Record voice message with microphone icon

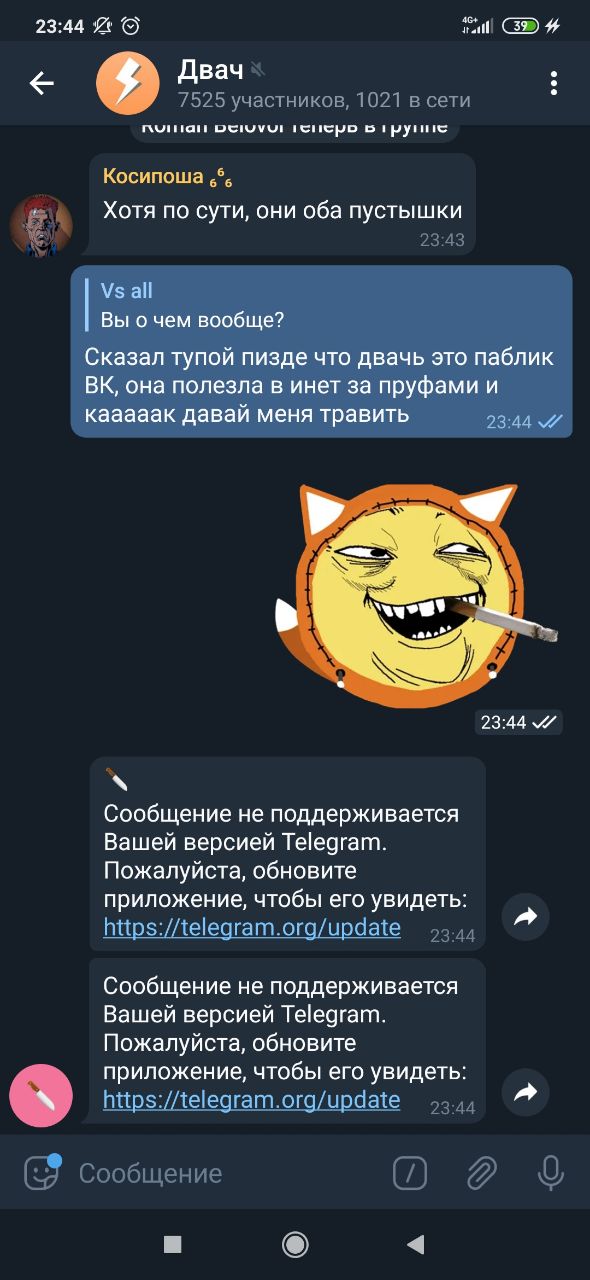551,1173
